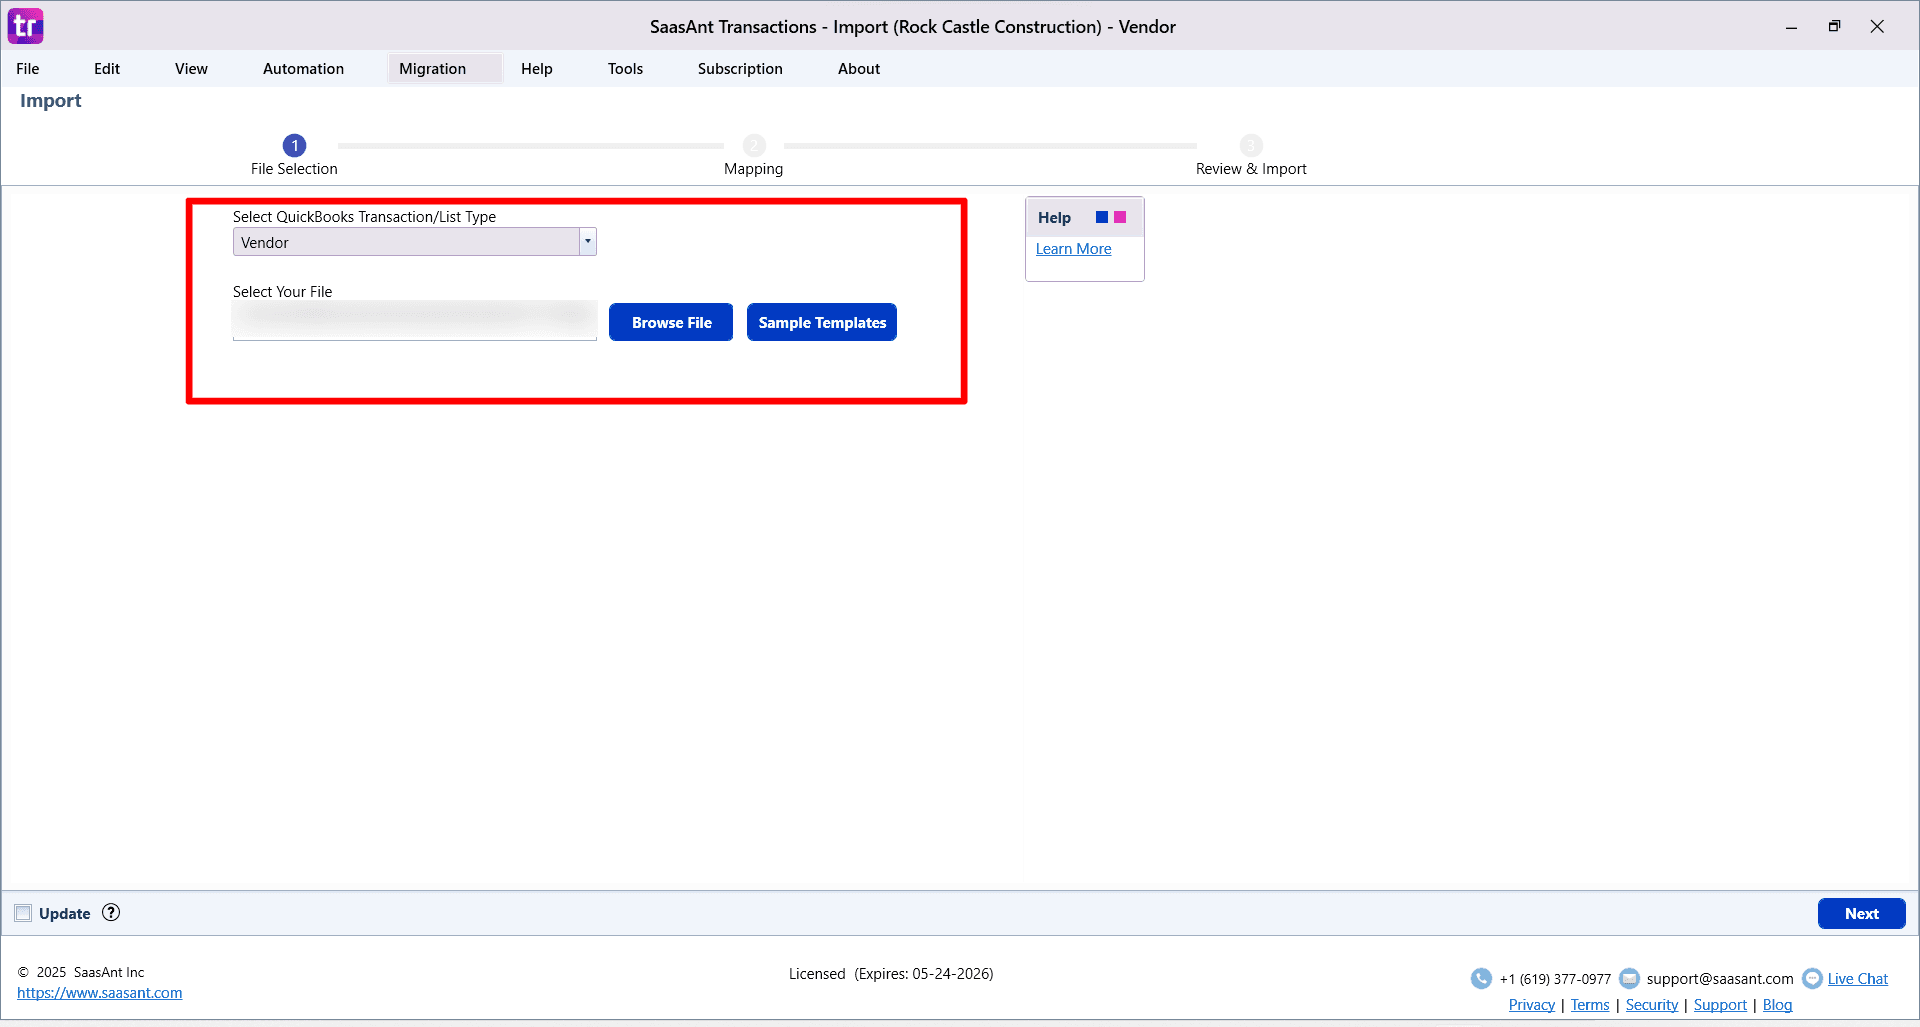1920x1027 pixels.
Task: Open the View menu
Action: (191, 68)
